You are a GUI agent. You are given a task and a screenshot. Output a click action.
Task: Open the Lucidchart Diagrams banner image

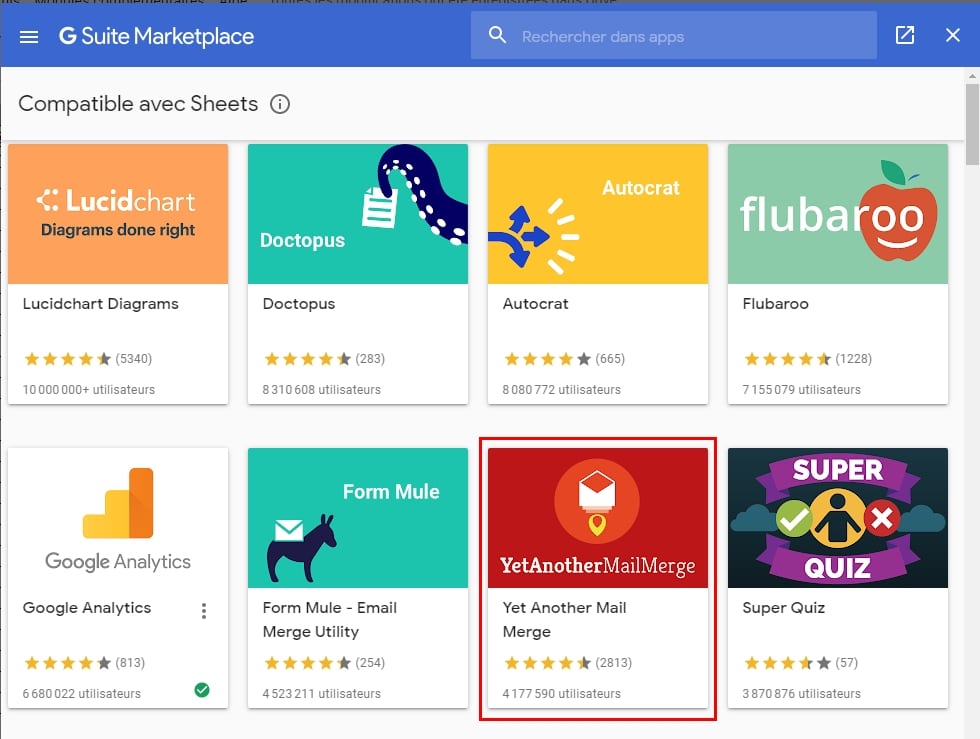pos(118,214)
